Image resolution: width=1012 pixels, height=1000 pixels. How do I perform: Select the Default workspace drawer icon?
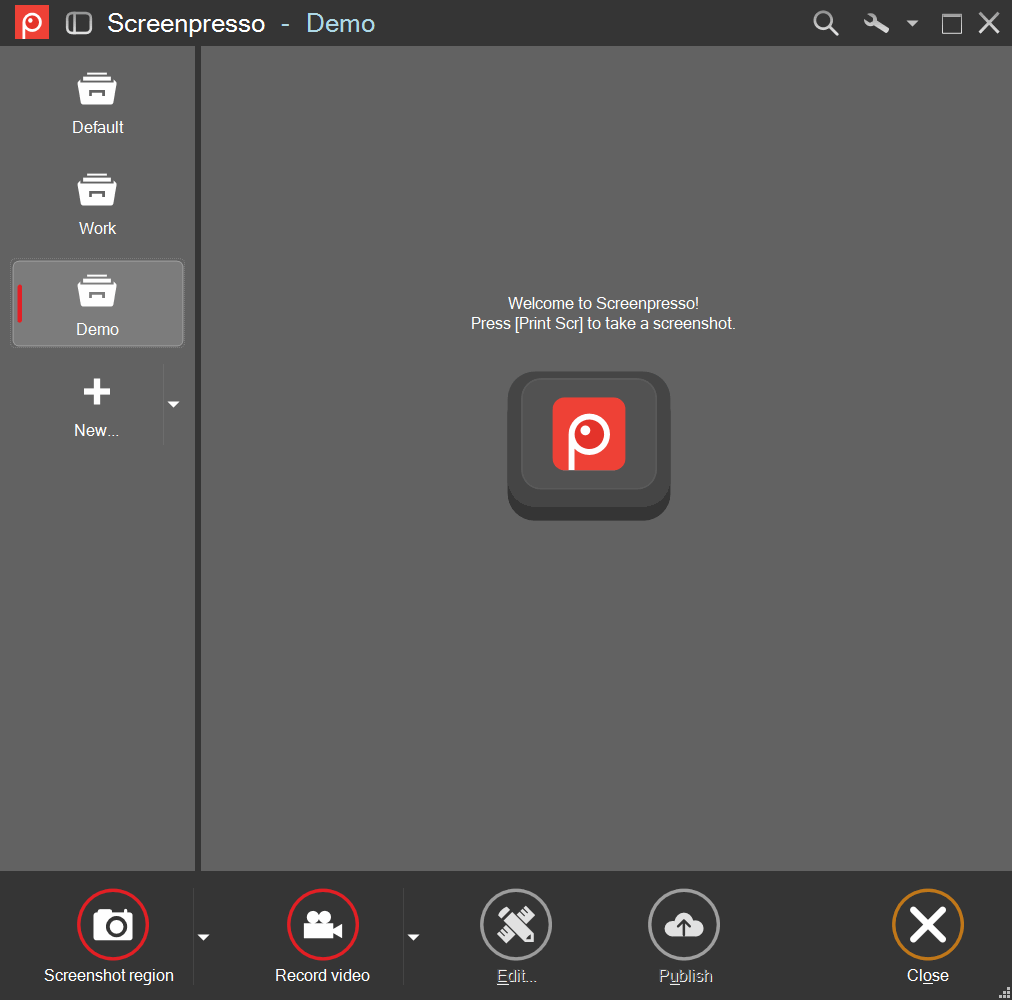[x=97, y=88]
